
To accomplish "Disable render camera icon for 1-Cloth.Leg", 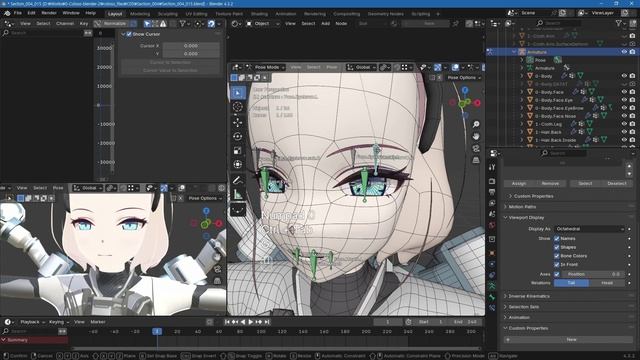I will coord(632,124).
